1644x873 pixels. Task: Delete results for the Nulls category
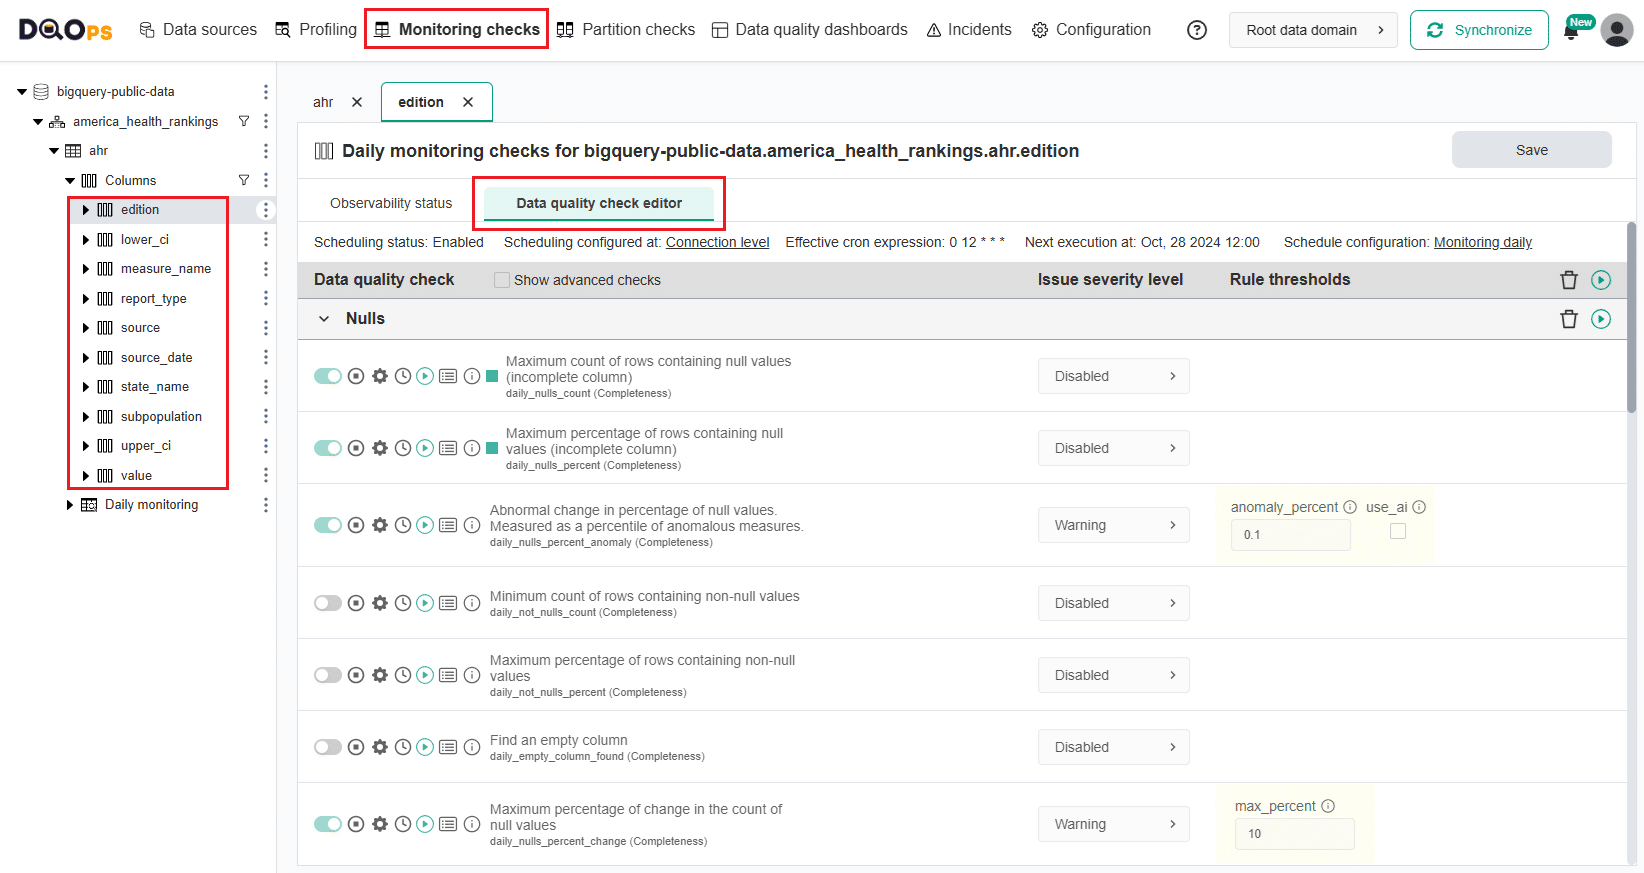click(x=1569, y=319)
